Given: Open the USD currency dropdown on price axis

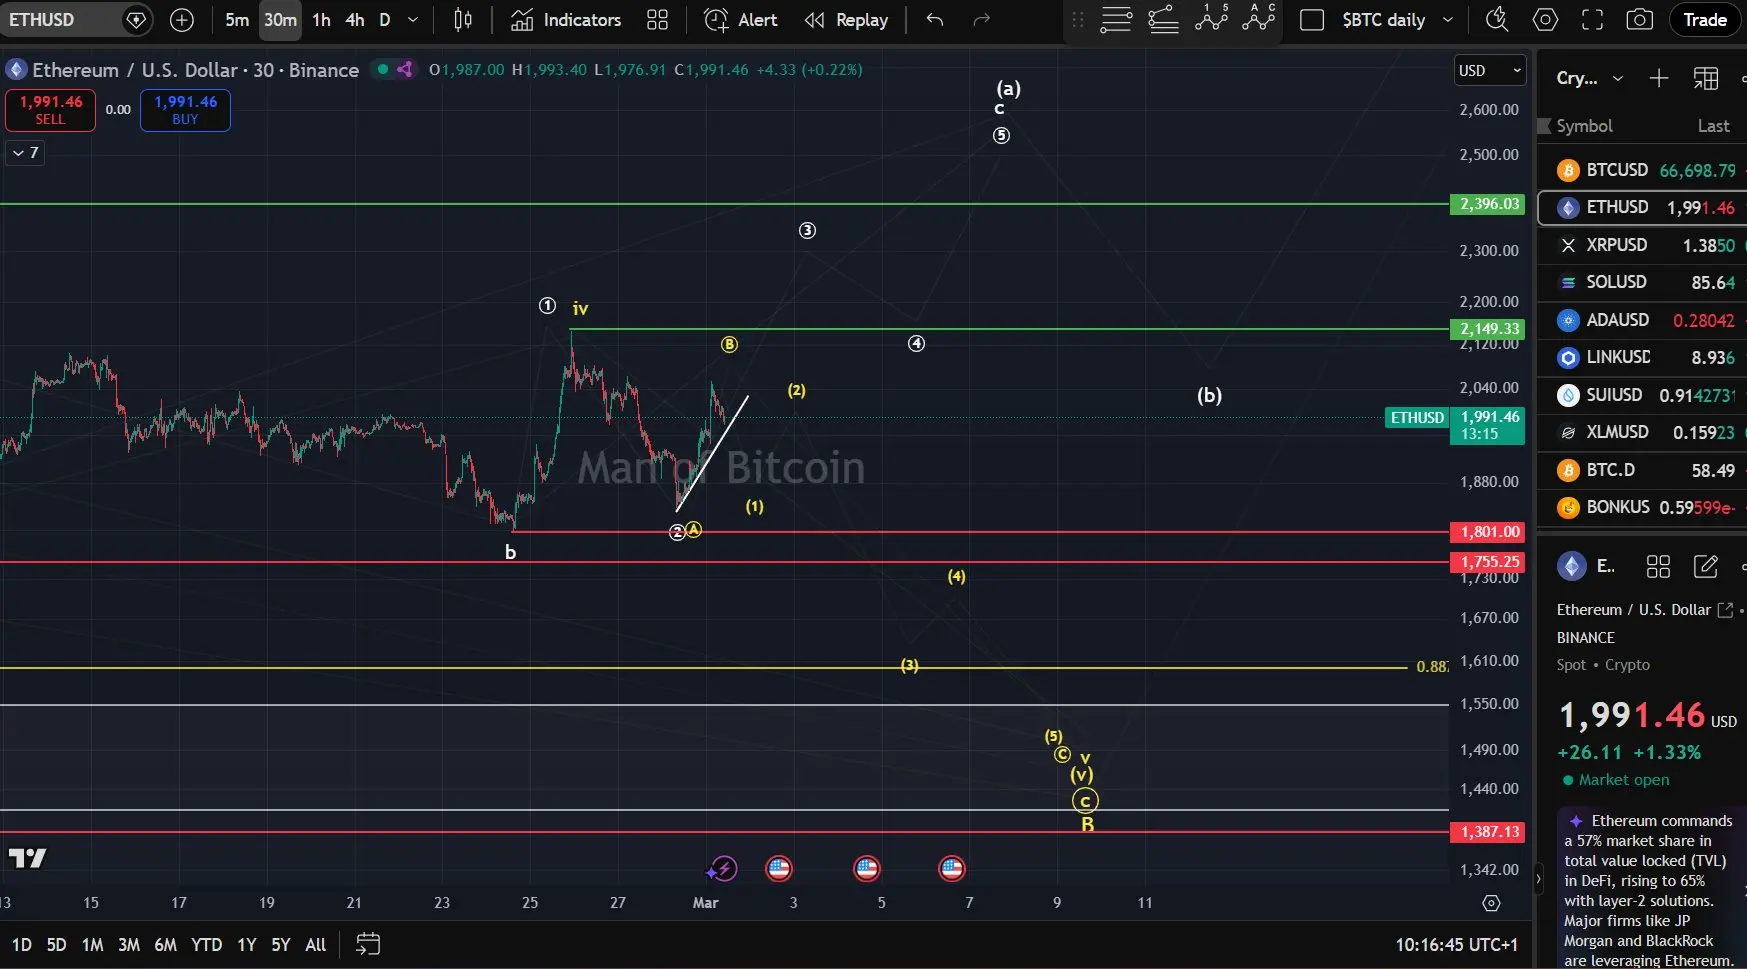Looking at the screenshot, I should click(x=1489, y=70).
